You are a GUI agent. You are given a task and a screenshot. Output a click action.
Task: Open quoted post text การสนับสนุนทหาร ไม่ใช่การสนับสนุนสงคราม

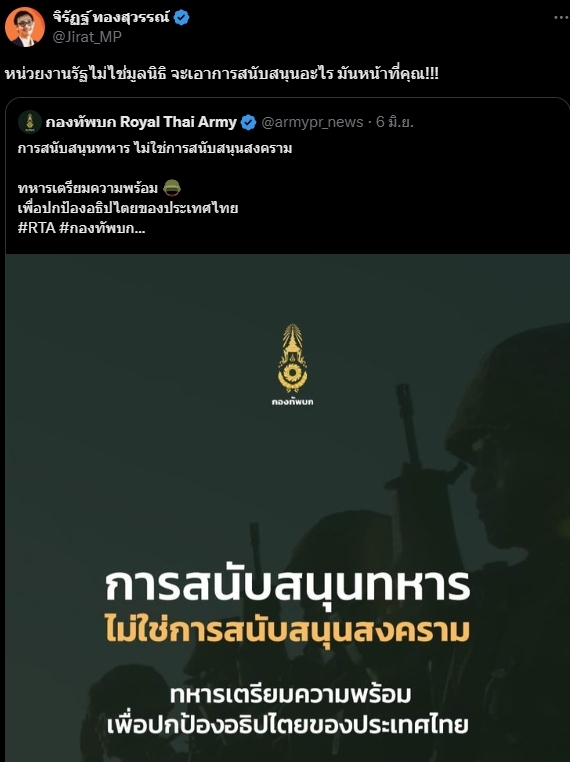pos(155,148)
